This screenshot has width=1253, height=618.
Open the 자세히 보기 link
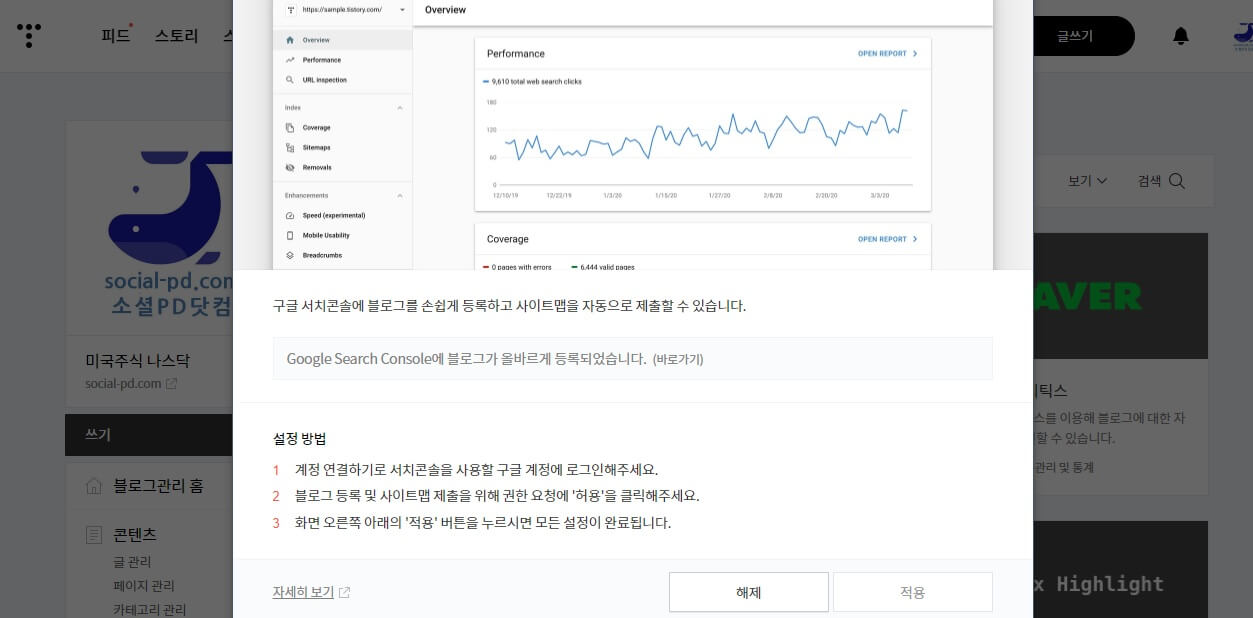point(303,592)
